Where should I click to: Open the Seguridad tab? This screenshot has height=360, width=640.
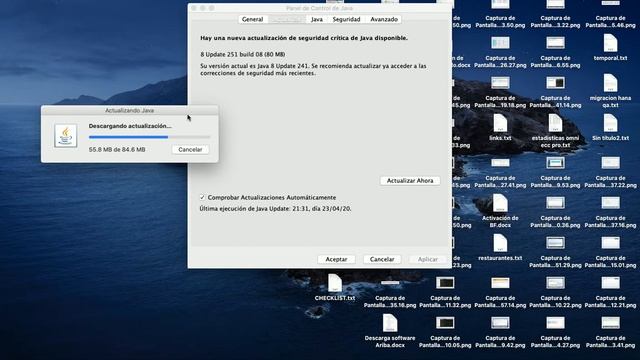coord(346,19)
